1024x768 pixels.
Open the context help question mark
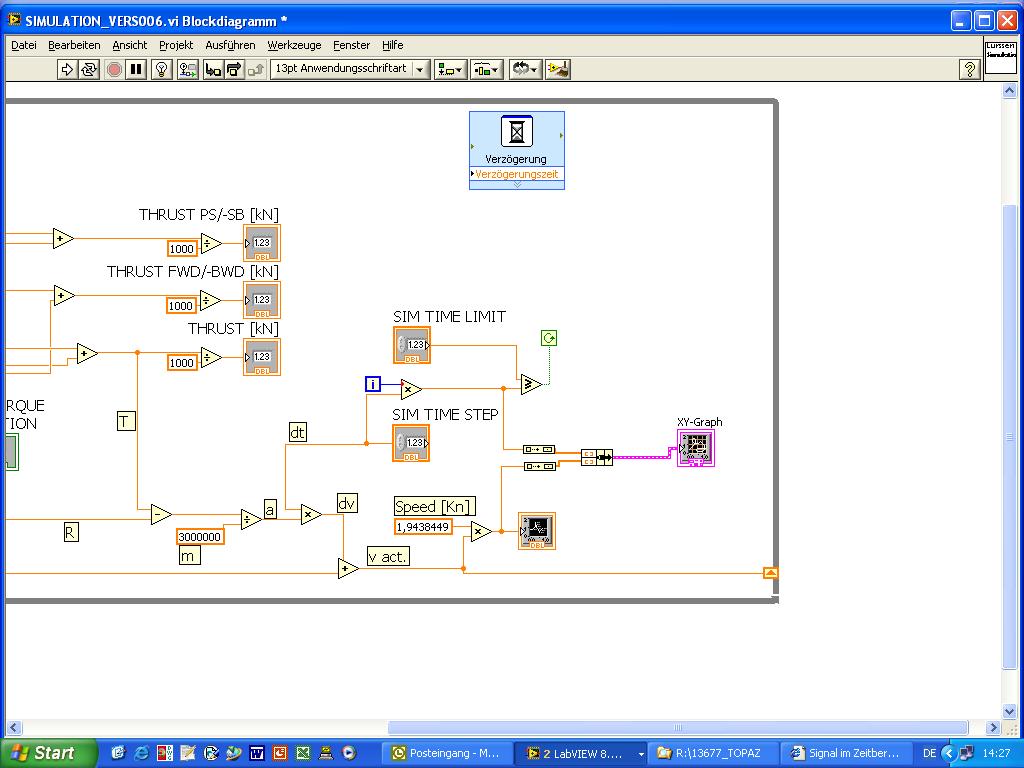click(x=968, y=69)
